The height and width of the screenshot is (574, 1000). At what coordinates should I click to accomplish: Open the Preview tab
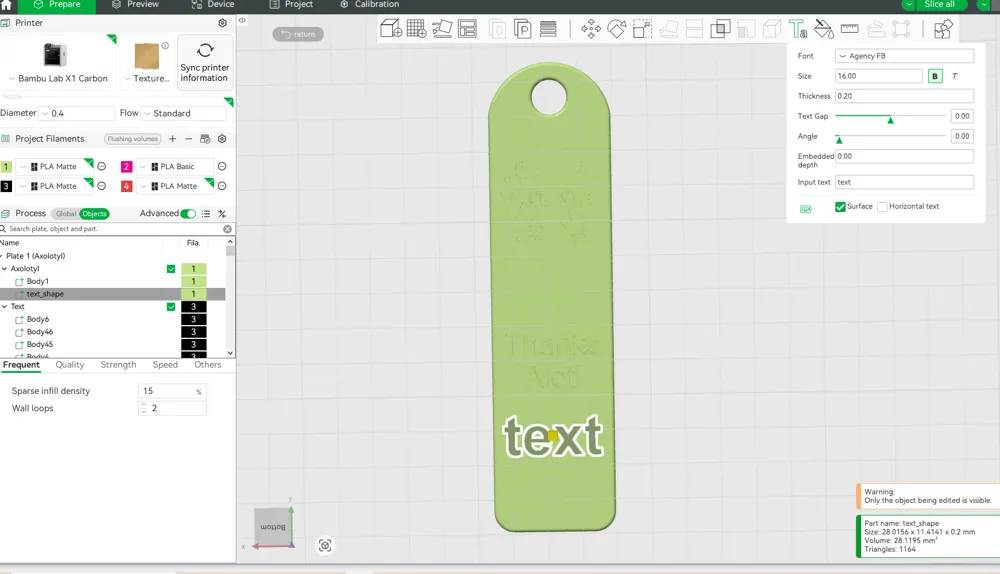(x=135, y=4)
